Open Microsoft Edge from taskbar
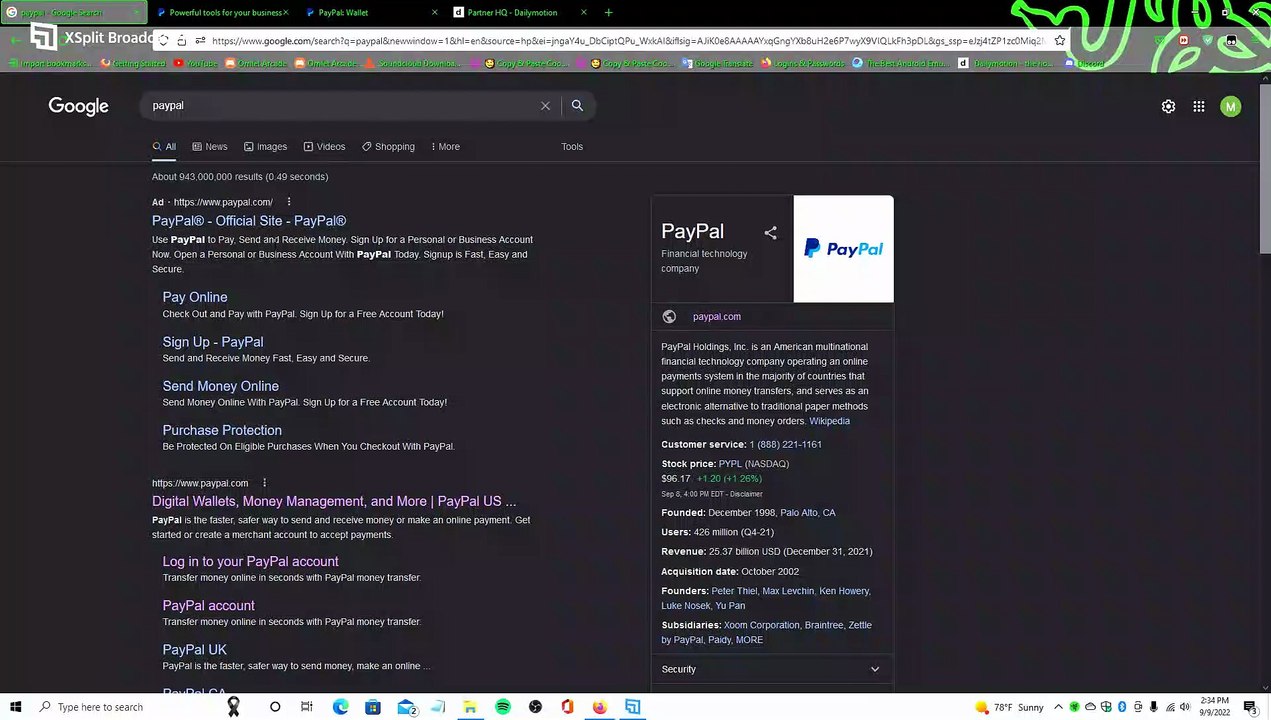The width and height of the screenshot is (1271, 720). 340,707
